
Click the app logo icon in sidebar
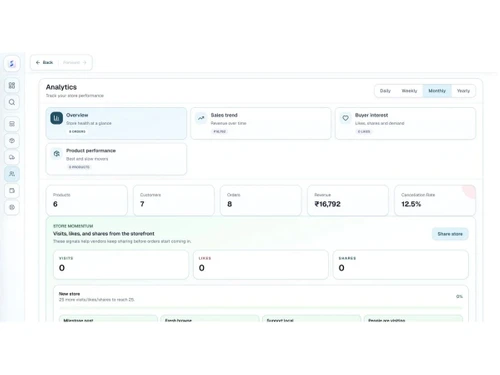click(12, 63)
